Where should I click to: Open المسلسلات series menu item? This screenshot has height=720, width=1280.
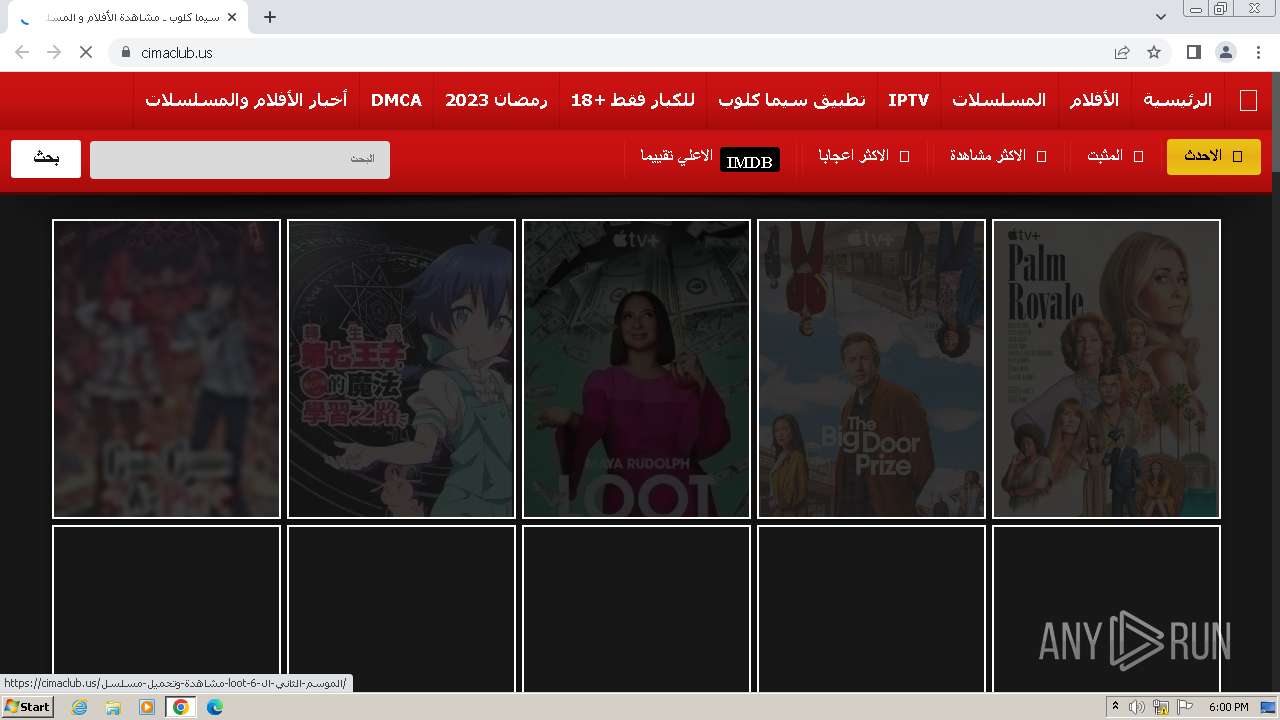pos(999,100)
